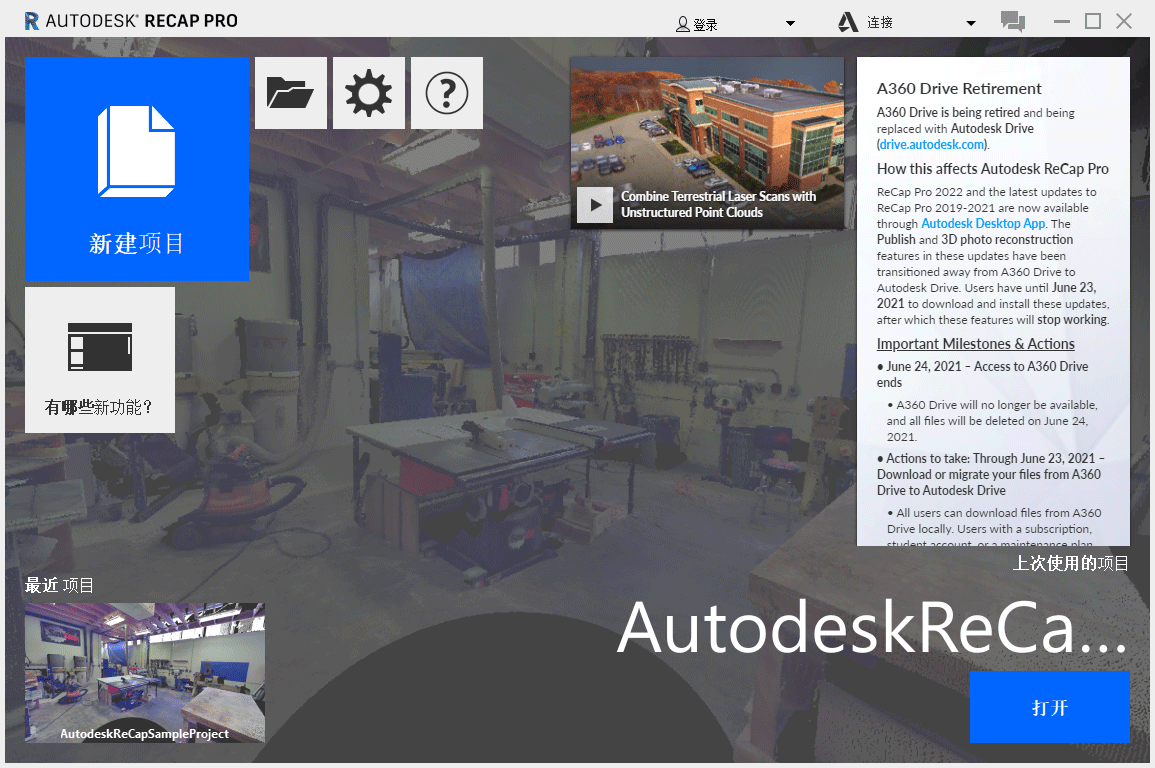This screenshot has width=1155, height=768.
Task: Open the folder browse icon
Action: tap(291, 94)
